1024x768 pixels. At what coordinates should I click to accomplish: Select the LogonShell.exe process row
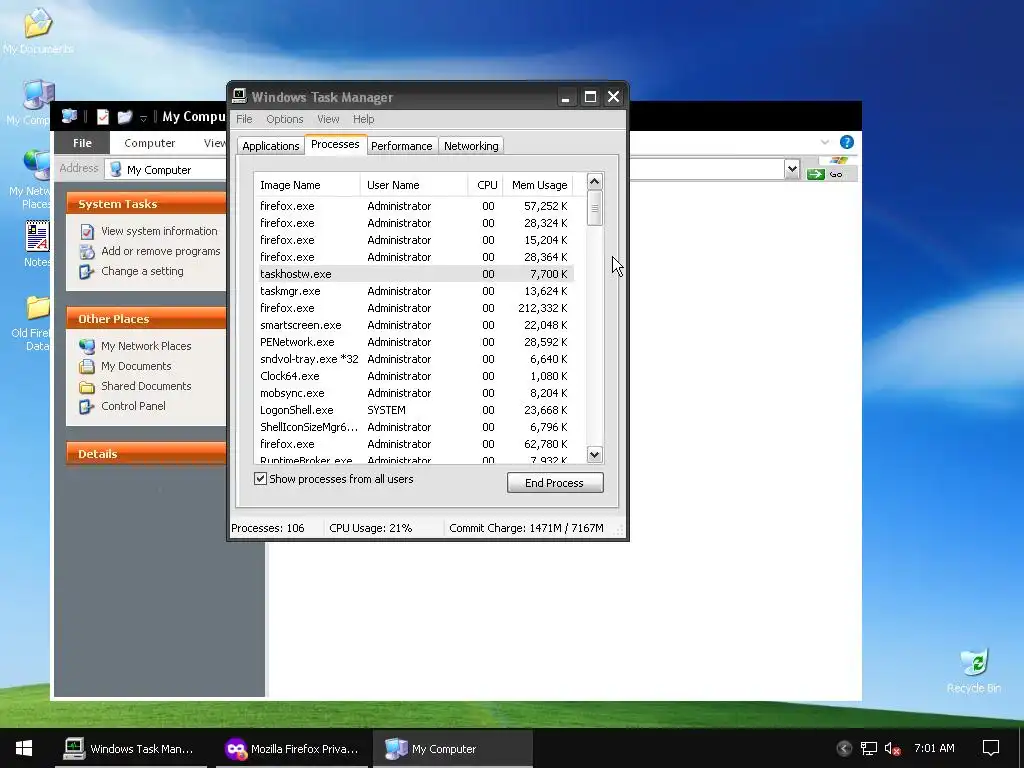coord(414,409)
